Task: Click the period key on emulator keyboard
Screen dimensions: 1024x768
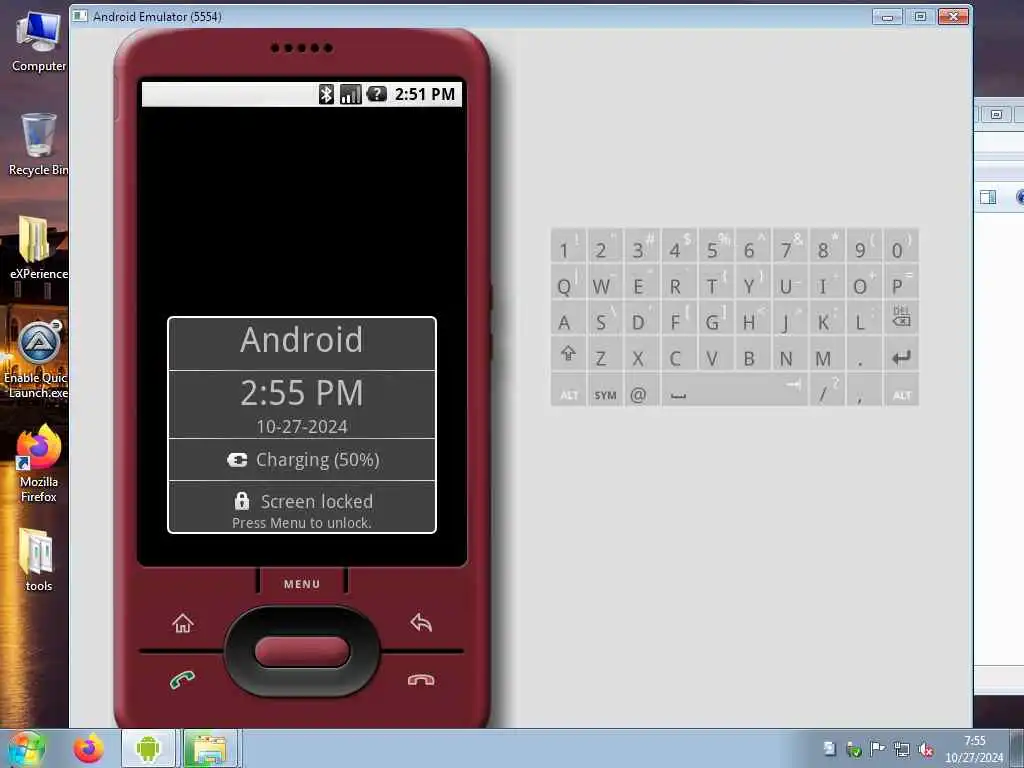Action: (x=864, y=355)
